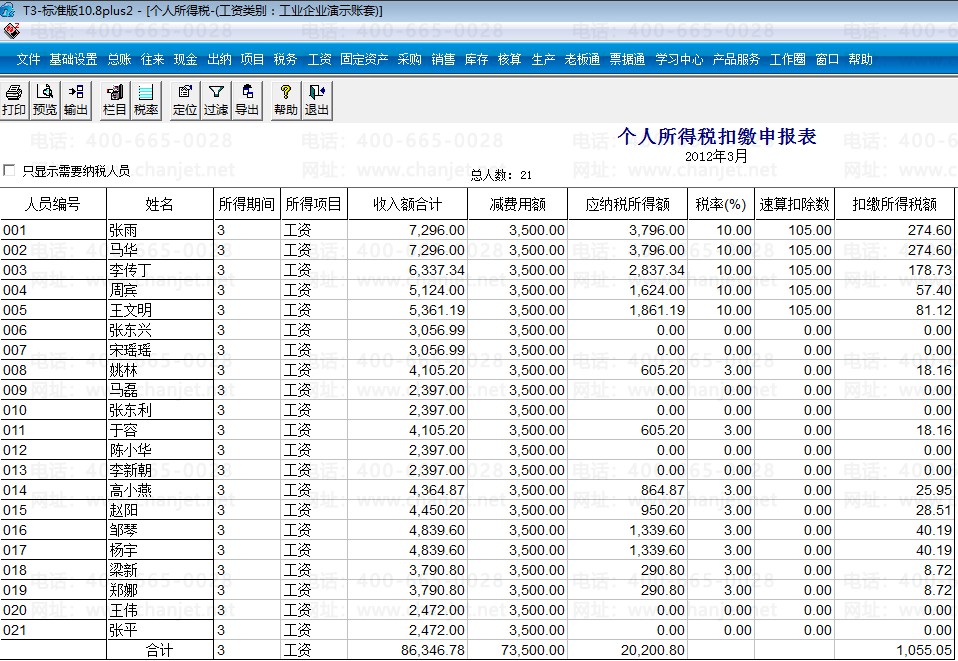958x661 pixels.
Task: Open the 文件 (File) menu
Action: click(29, 60)
